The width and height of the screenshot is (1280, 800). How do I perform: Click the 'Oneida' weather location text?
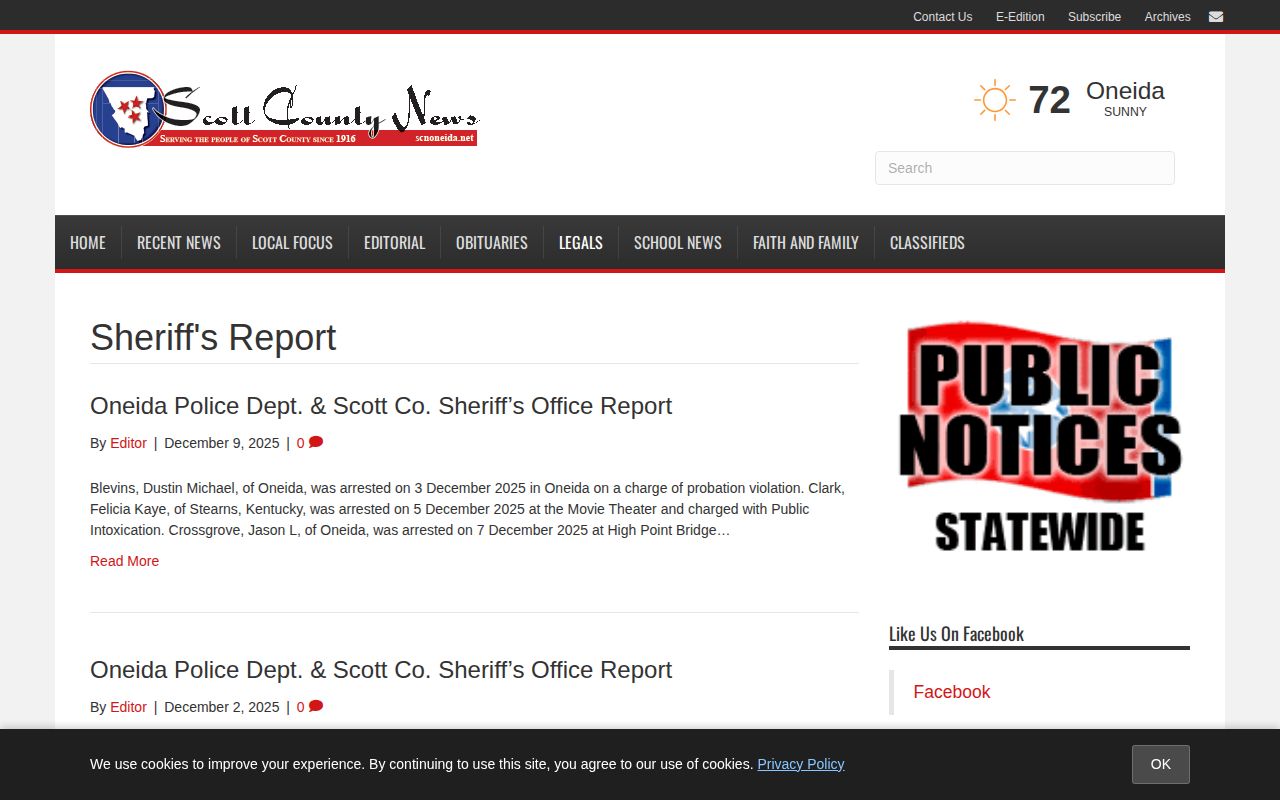pyautogui.click(x=1125, y=91)
